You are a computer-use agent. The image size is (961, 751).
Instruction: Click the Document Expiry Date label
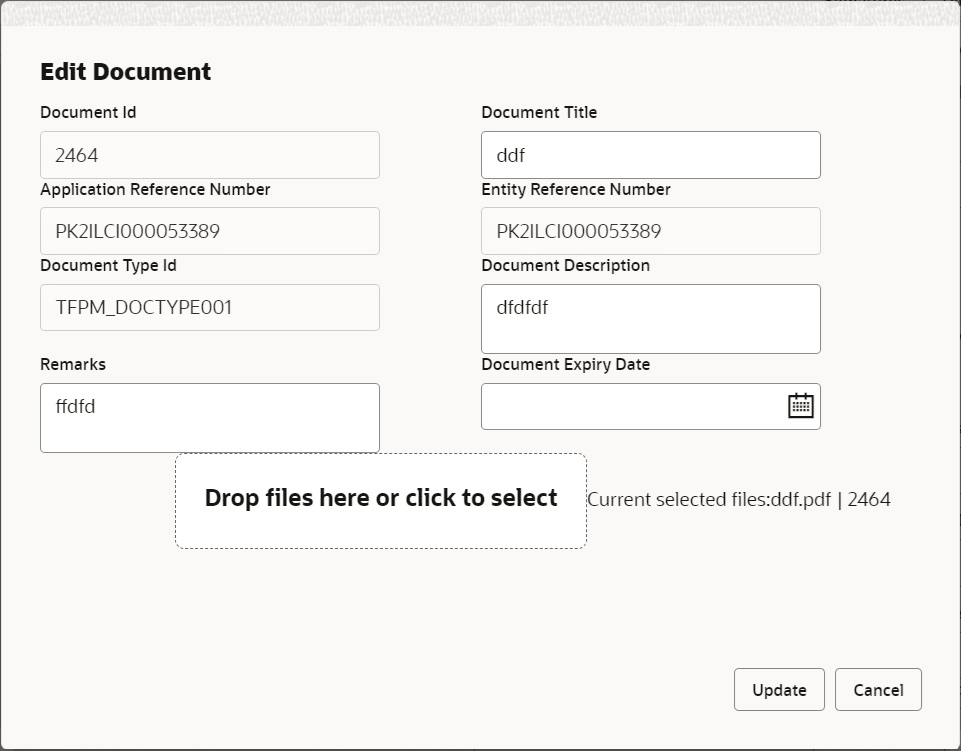[x=565, y=364]
